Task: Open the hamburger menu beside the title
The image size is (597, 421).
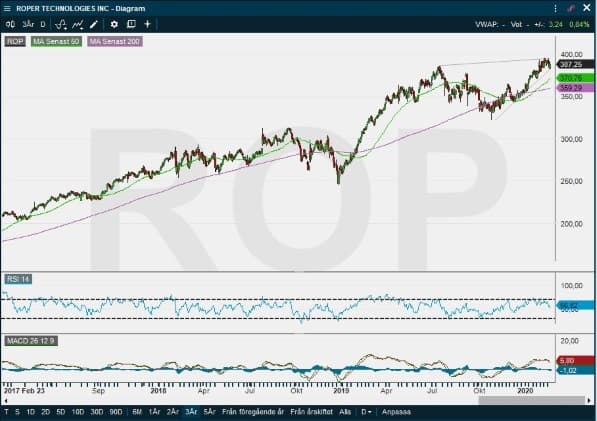Action: pos(7,8)
